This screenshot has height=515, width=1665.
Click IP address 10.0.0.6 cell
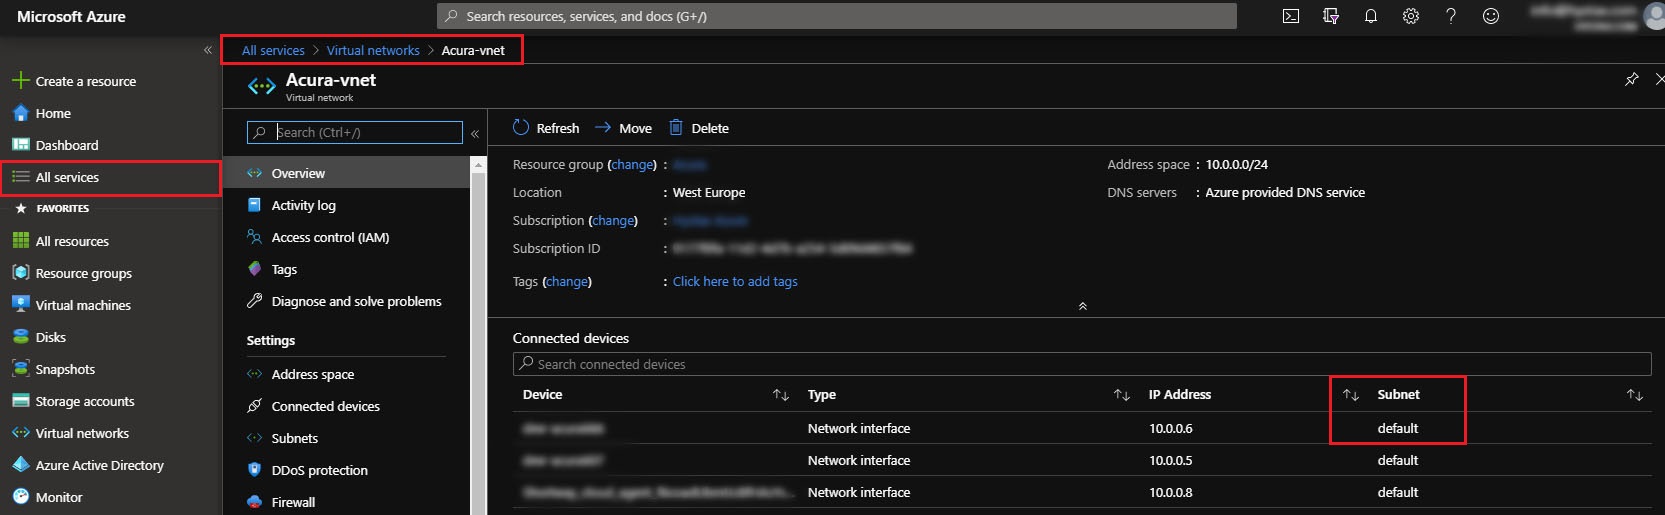click(x=1171, y=428)
